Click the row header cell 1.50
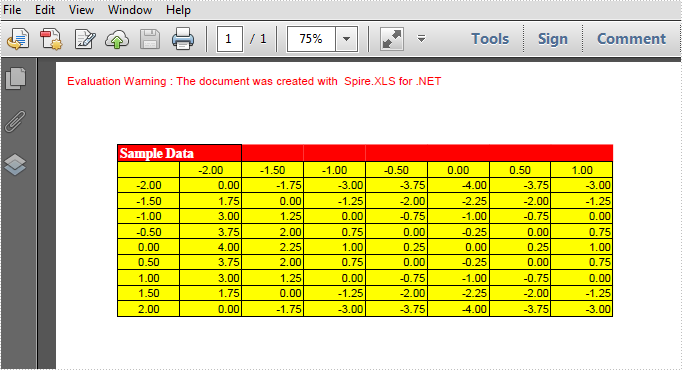This screenshot has width=682, height=370. (148, 293)
